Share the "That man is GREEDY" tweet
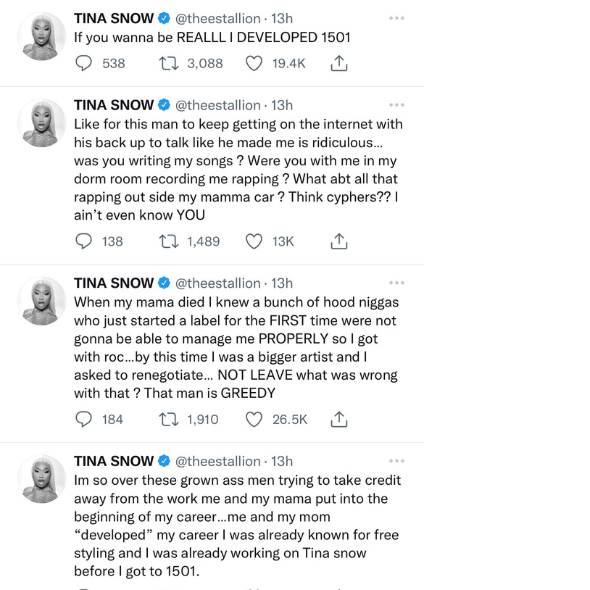The height and width of the screenshot is (590, 590). pos(339,419)
